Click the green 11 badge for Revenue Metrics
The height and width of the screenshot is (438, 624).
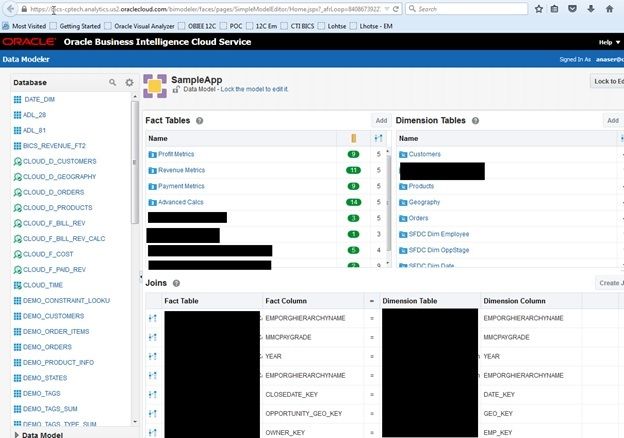[353, 170]
